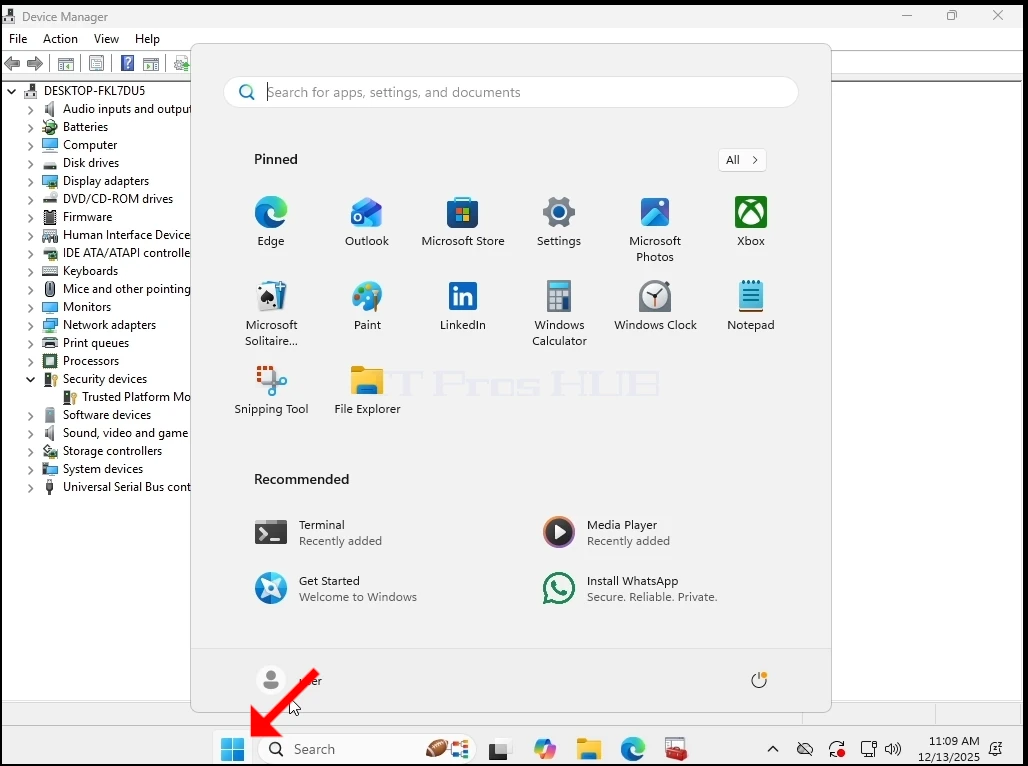
Task: Open Edge from pinned apps
Action: tap(271, 222)
